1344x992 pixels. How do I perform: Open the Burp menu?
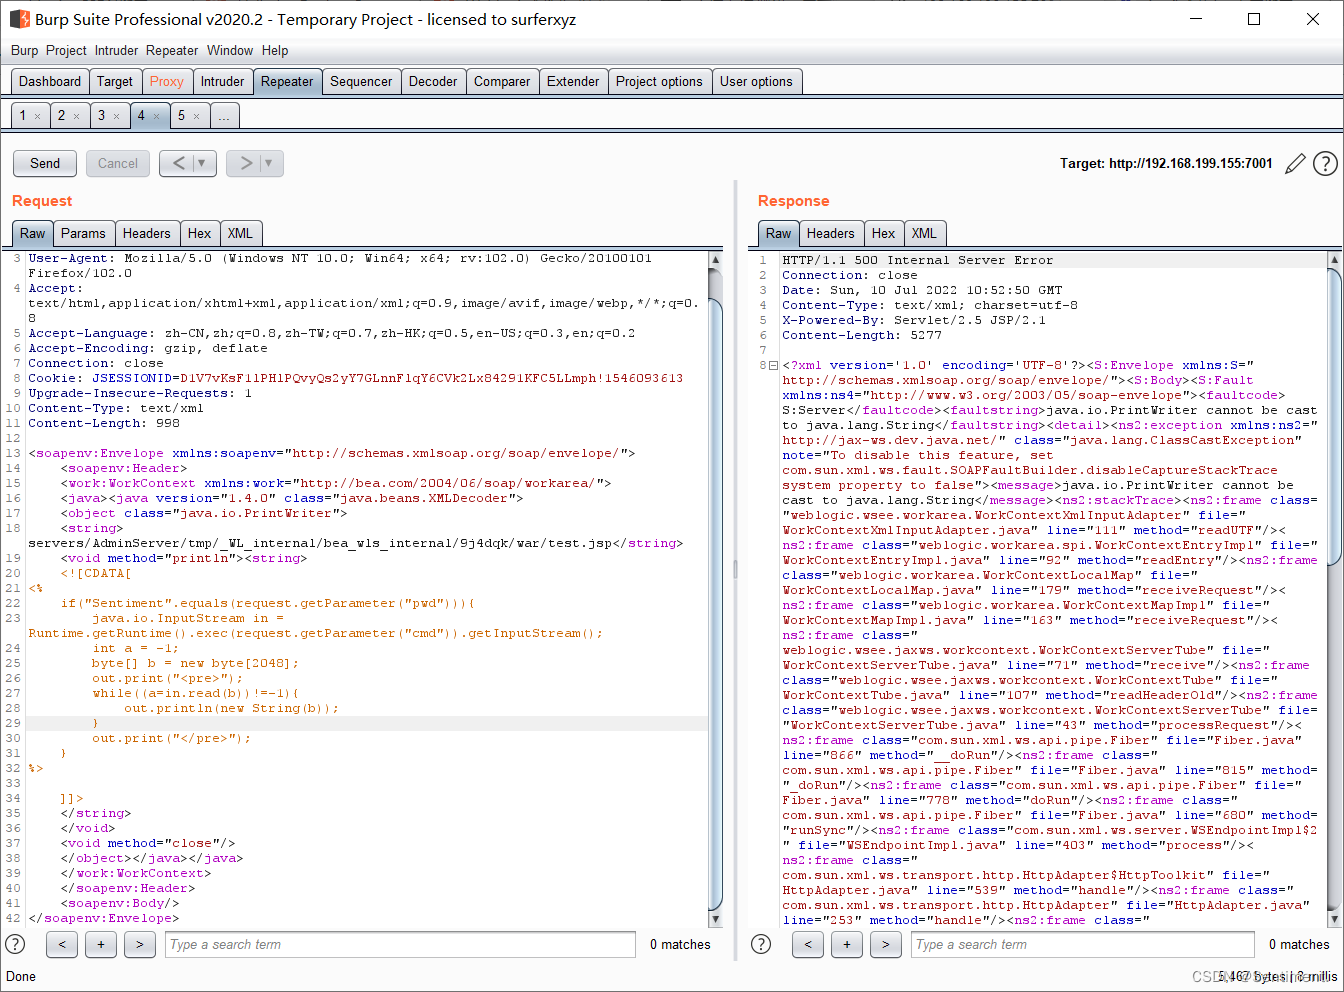(x=24, y=50)
